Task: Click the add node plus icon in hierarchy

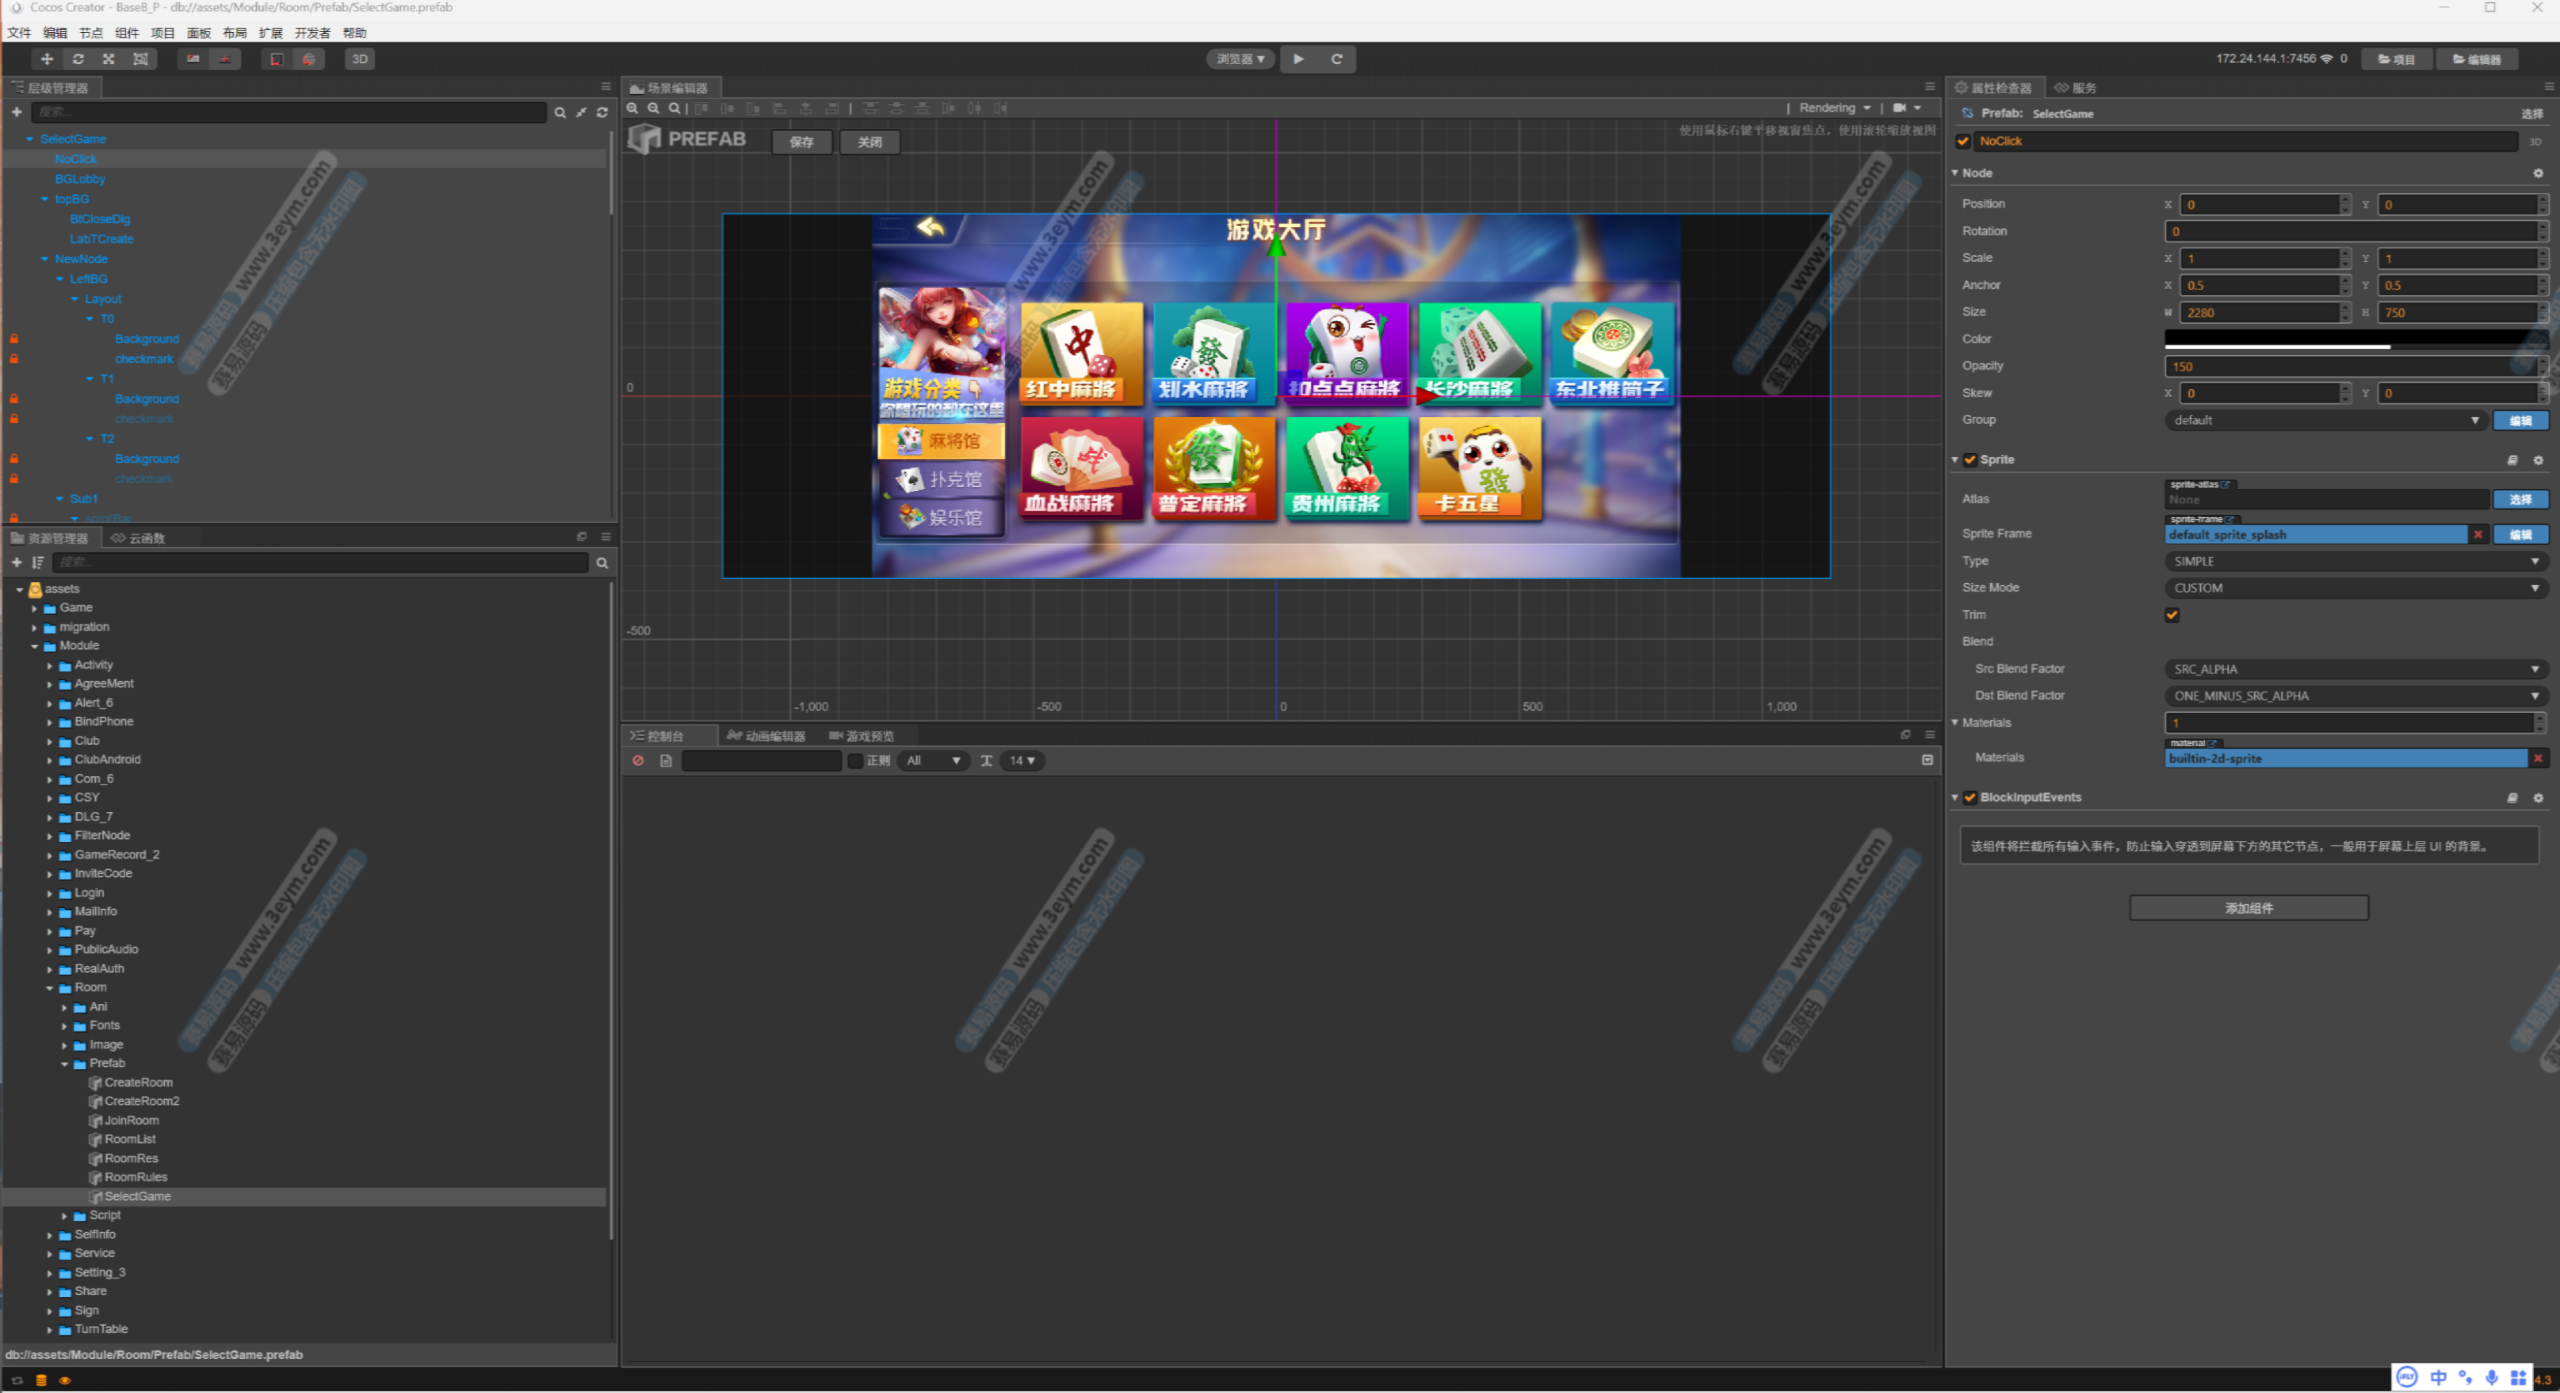Action: click(16, 112)
